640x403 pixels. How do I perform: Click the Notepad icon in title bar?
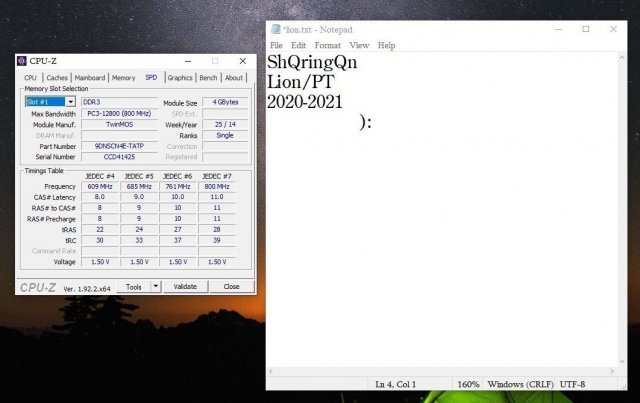coord(276,29)
